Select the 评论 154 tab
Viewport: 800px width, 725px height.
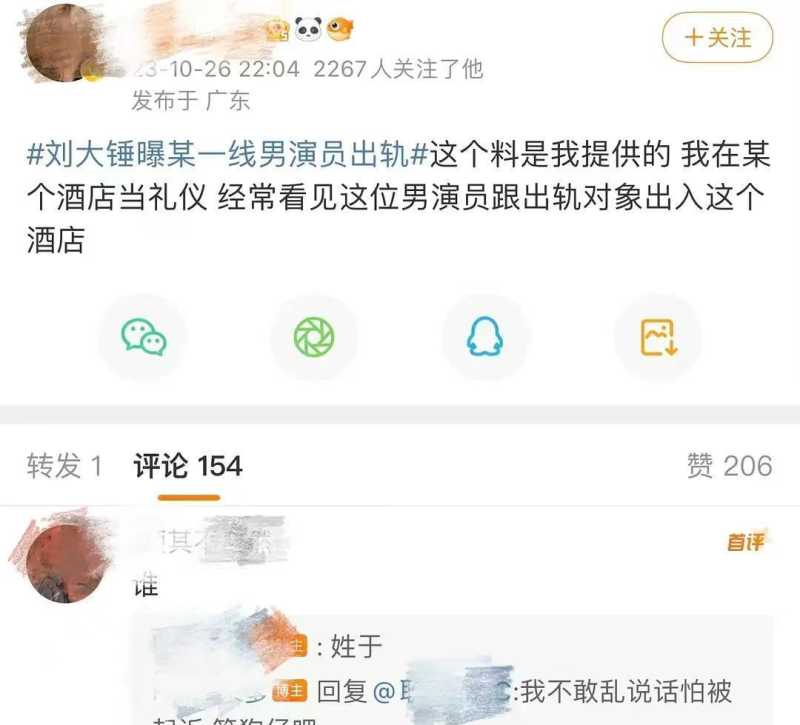click(x=188, y=466)
